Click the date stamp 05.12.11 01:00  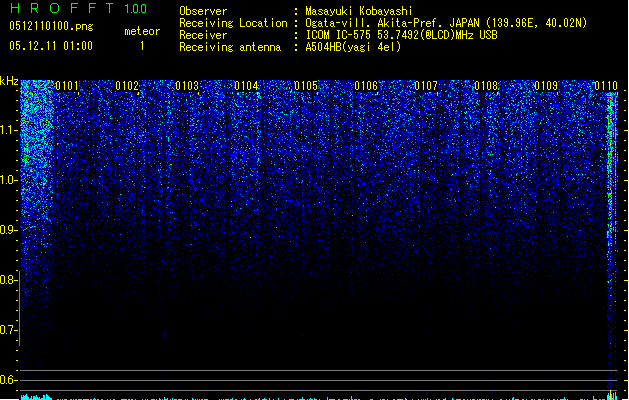tap(51, 46)
